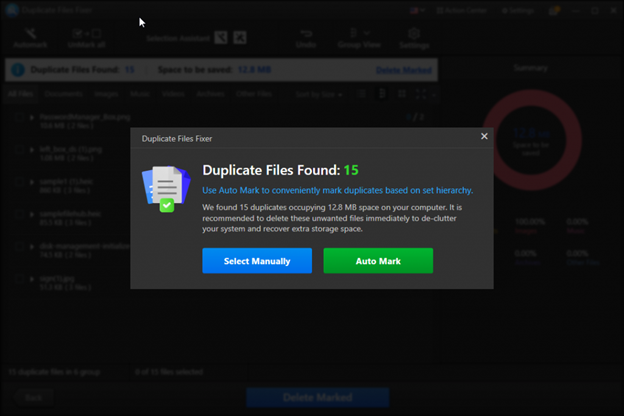Image resolution: width=624 pixels, height=416 pixels.
Task: Open the Group View dropdown
Action: point(359,38)
